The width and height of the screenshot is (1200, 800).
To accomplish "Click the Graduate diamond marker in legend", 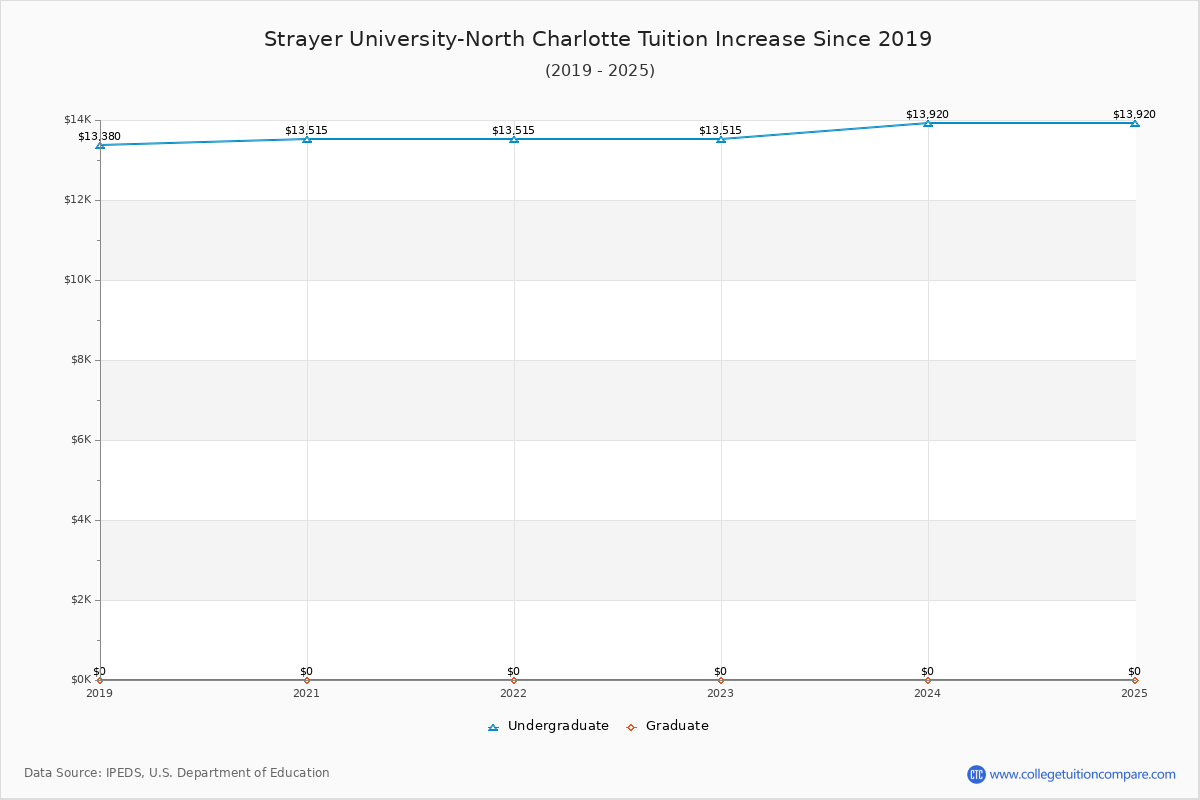I will [x=631, y=727].
